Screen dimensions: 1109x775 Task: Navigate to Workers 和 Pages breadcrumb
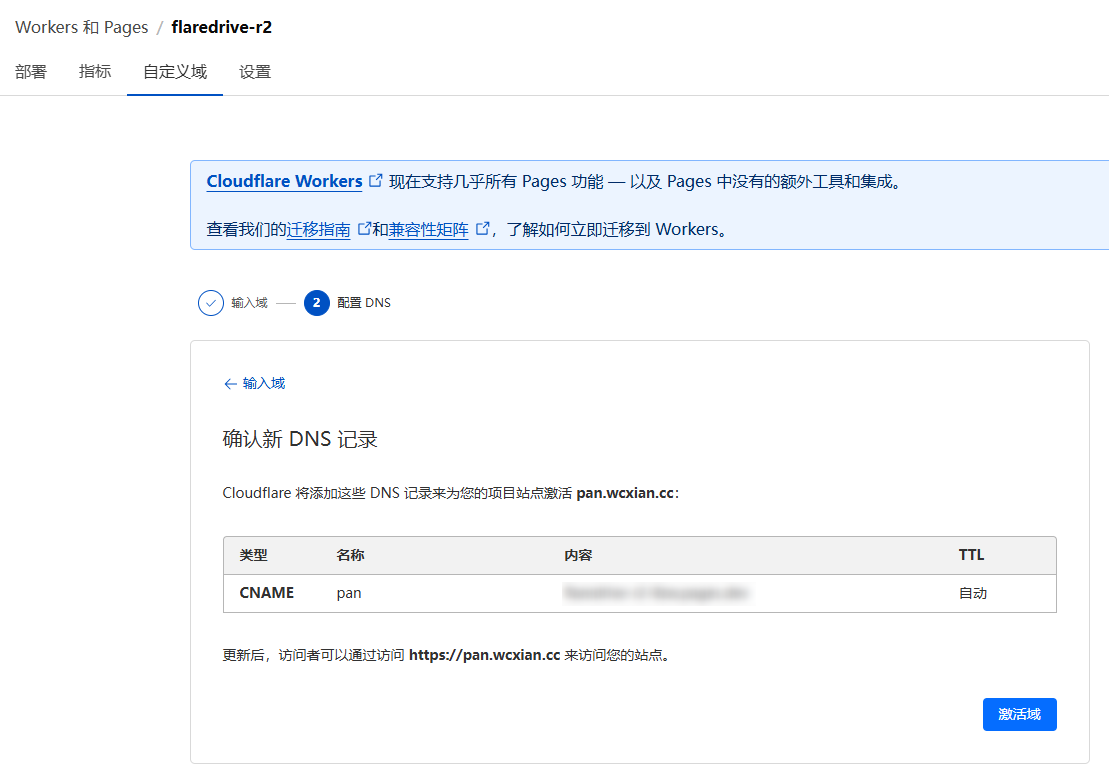click(81, 28)
